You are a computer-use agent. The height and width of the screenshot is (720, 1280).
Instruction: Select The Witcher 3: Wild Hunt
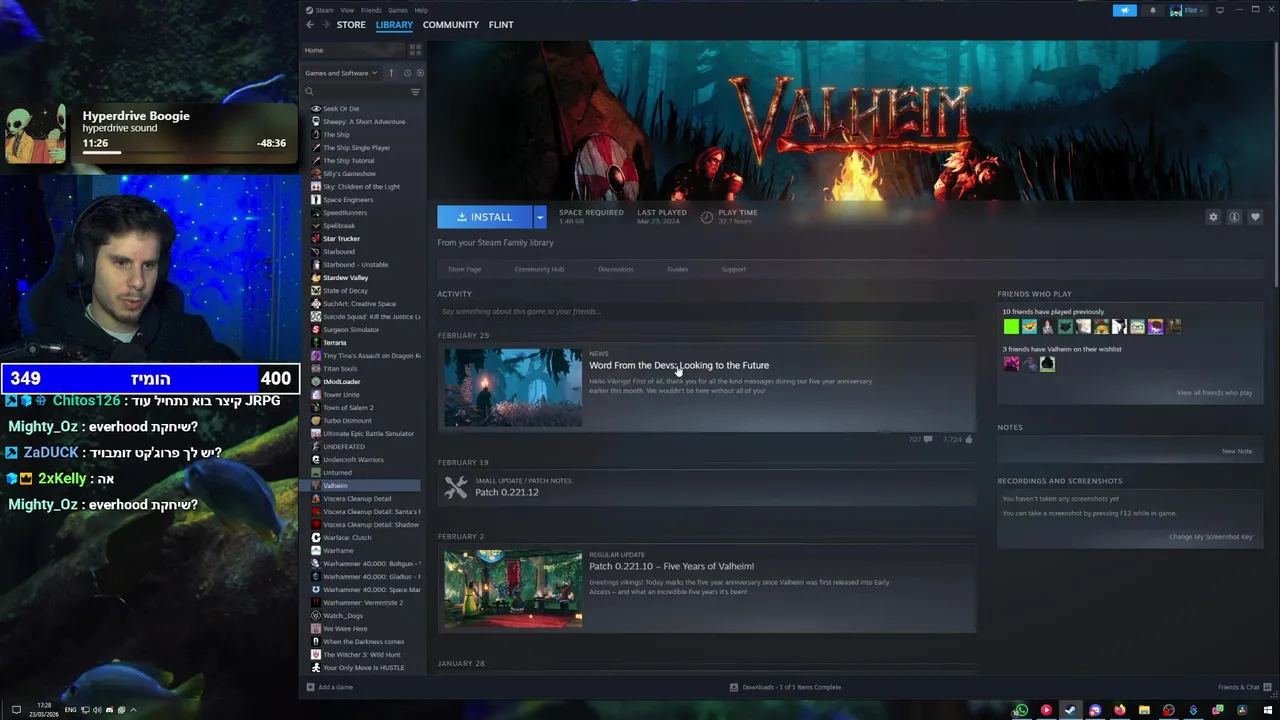point(361,655)
